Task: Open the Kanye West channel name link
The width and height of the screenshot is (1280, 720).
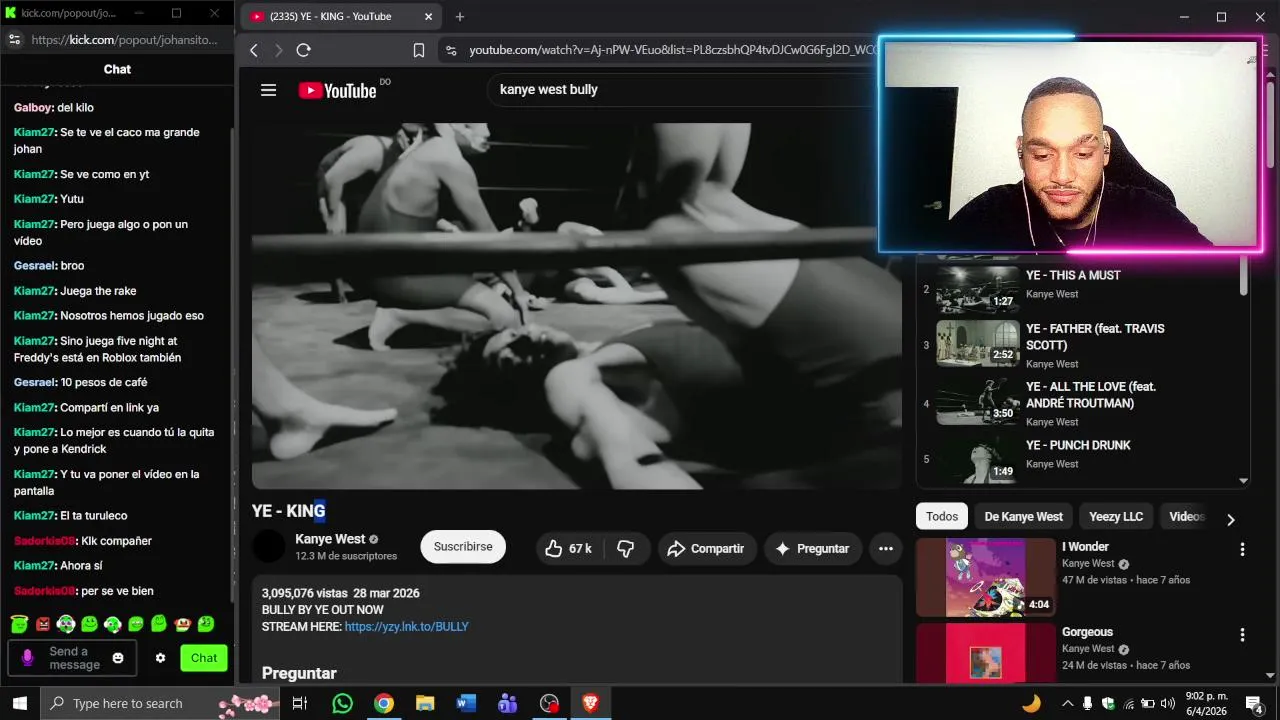Action: (330, 539)
